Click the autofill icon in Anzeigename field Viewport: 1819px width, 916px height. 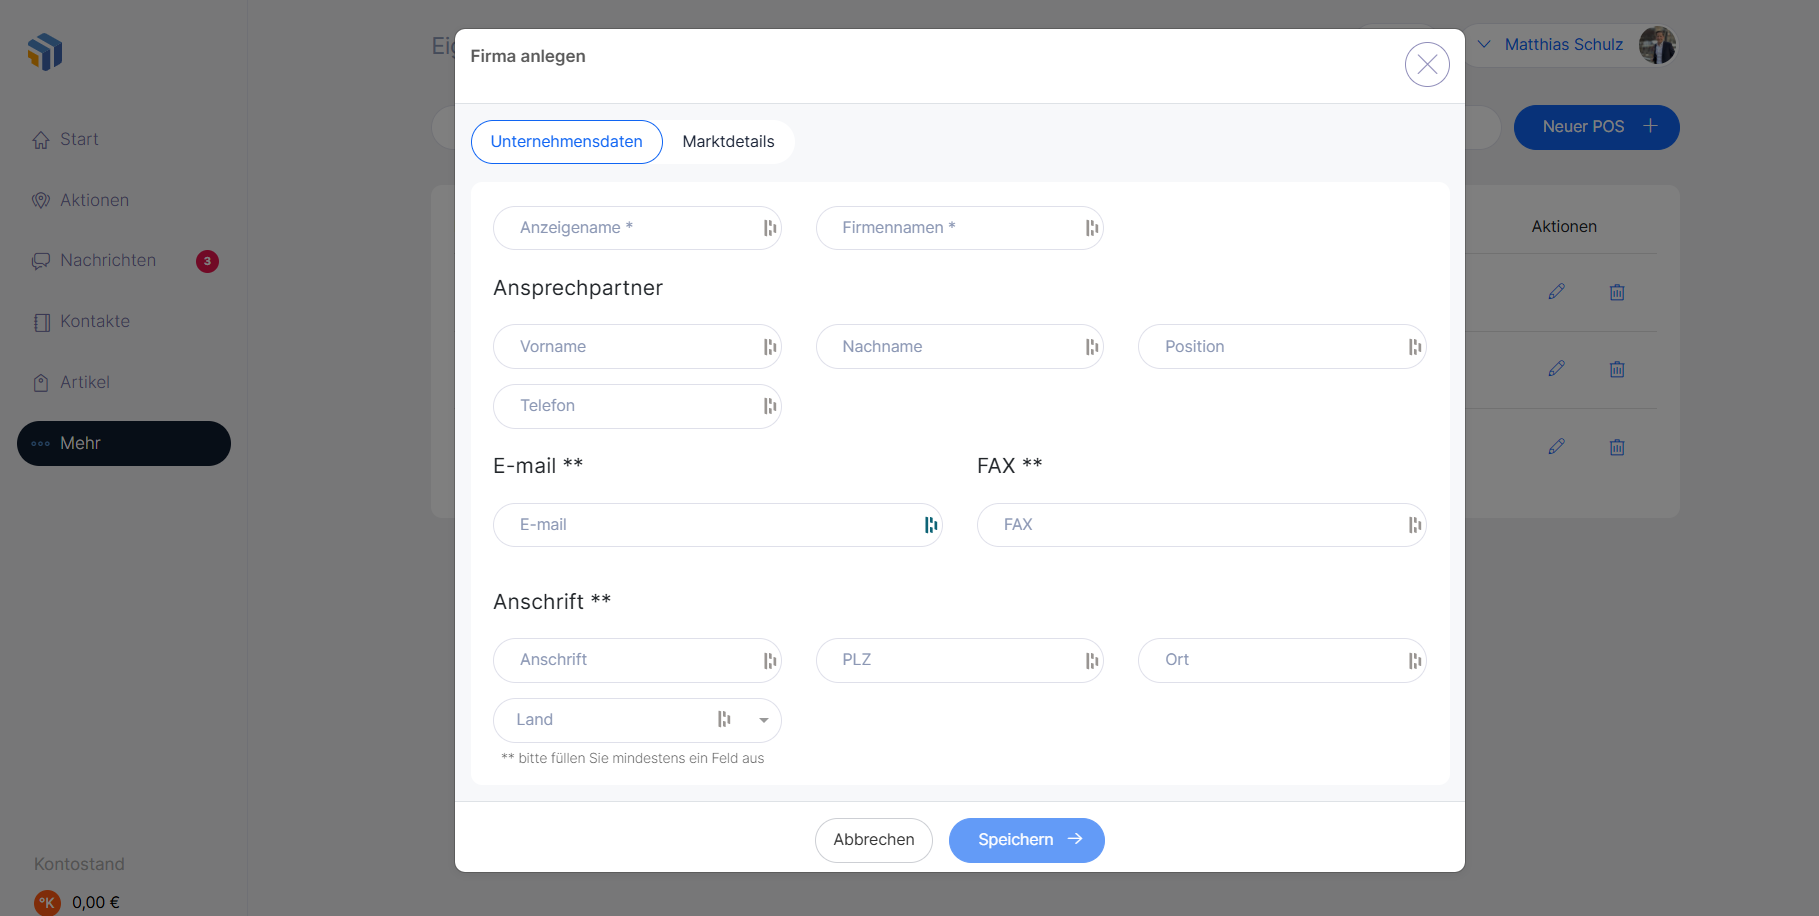click(769, 228)
